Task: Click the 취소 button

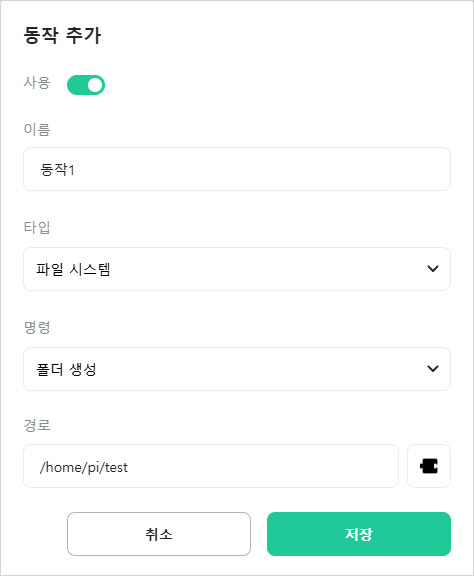Action: (159, 534)
